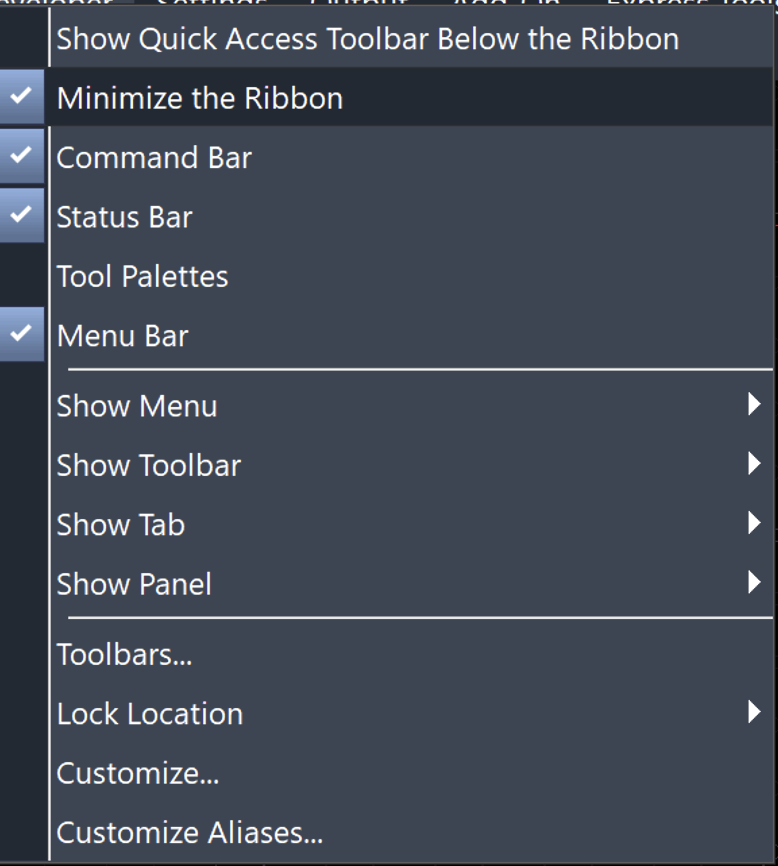The height and width of the screenshot is (866, 778).
Task: Choose the Tool Palettes menu entry
Action: [x=142, y=277]
